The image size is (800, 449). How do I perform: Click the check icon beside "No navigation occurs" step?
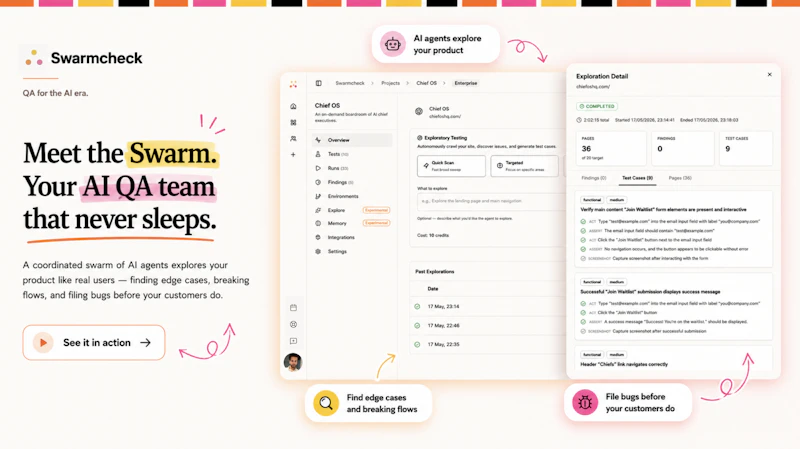tap(583, 249)
